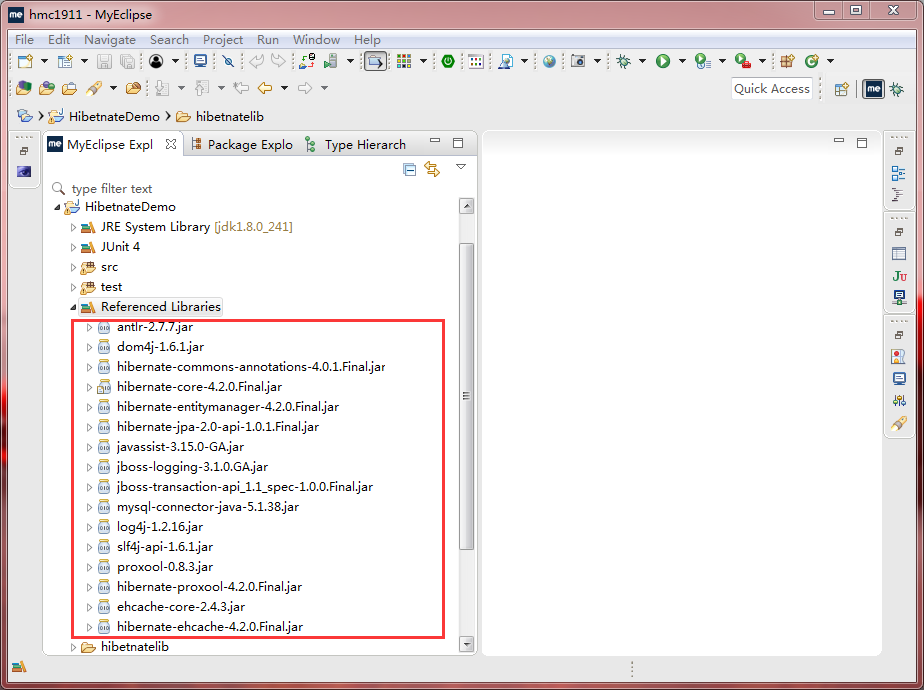The image size is (924, 690).
Task: Click the Open Perspective icon beside Quick Access
Action: [842, 89]
